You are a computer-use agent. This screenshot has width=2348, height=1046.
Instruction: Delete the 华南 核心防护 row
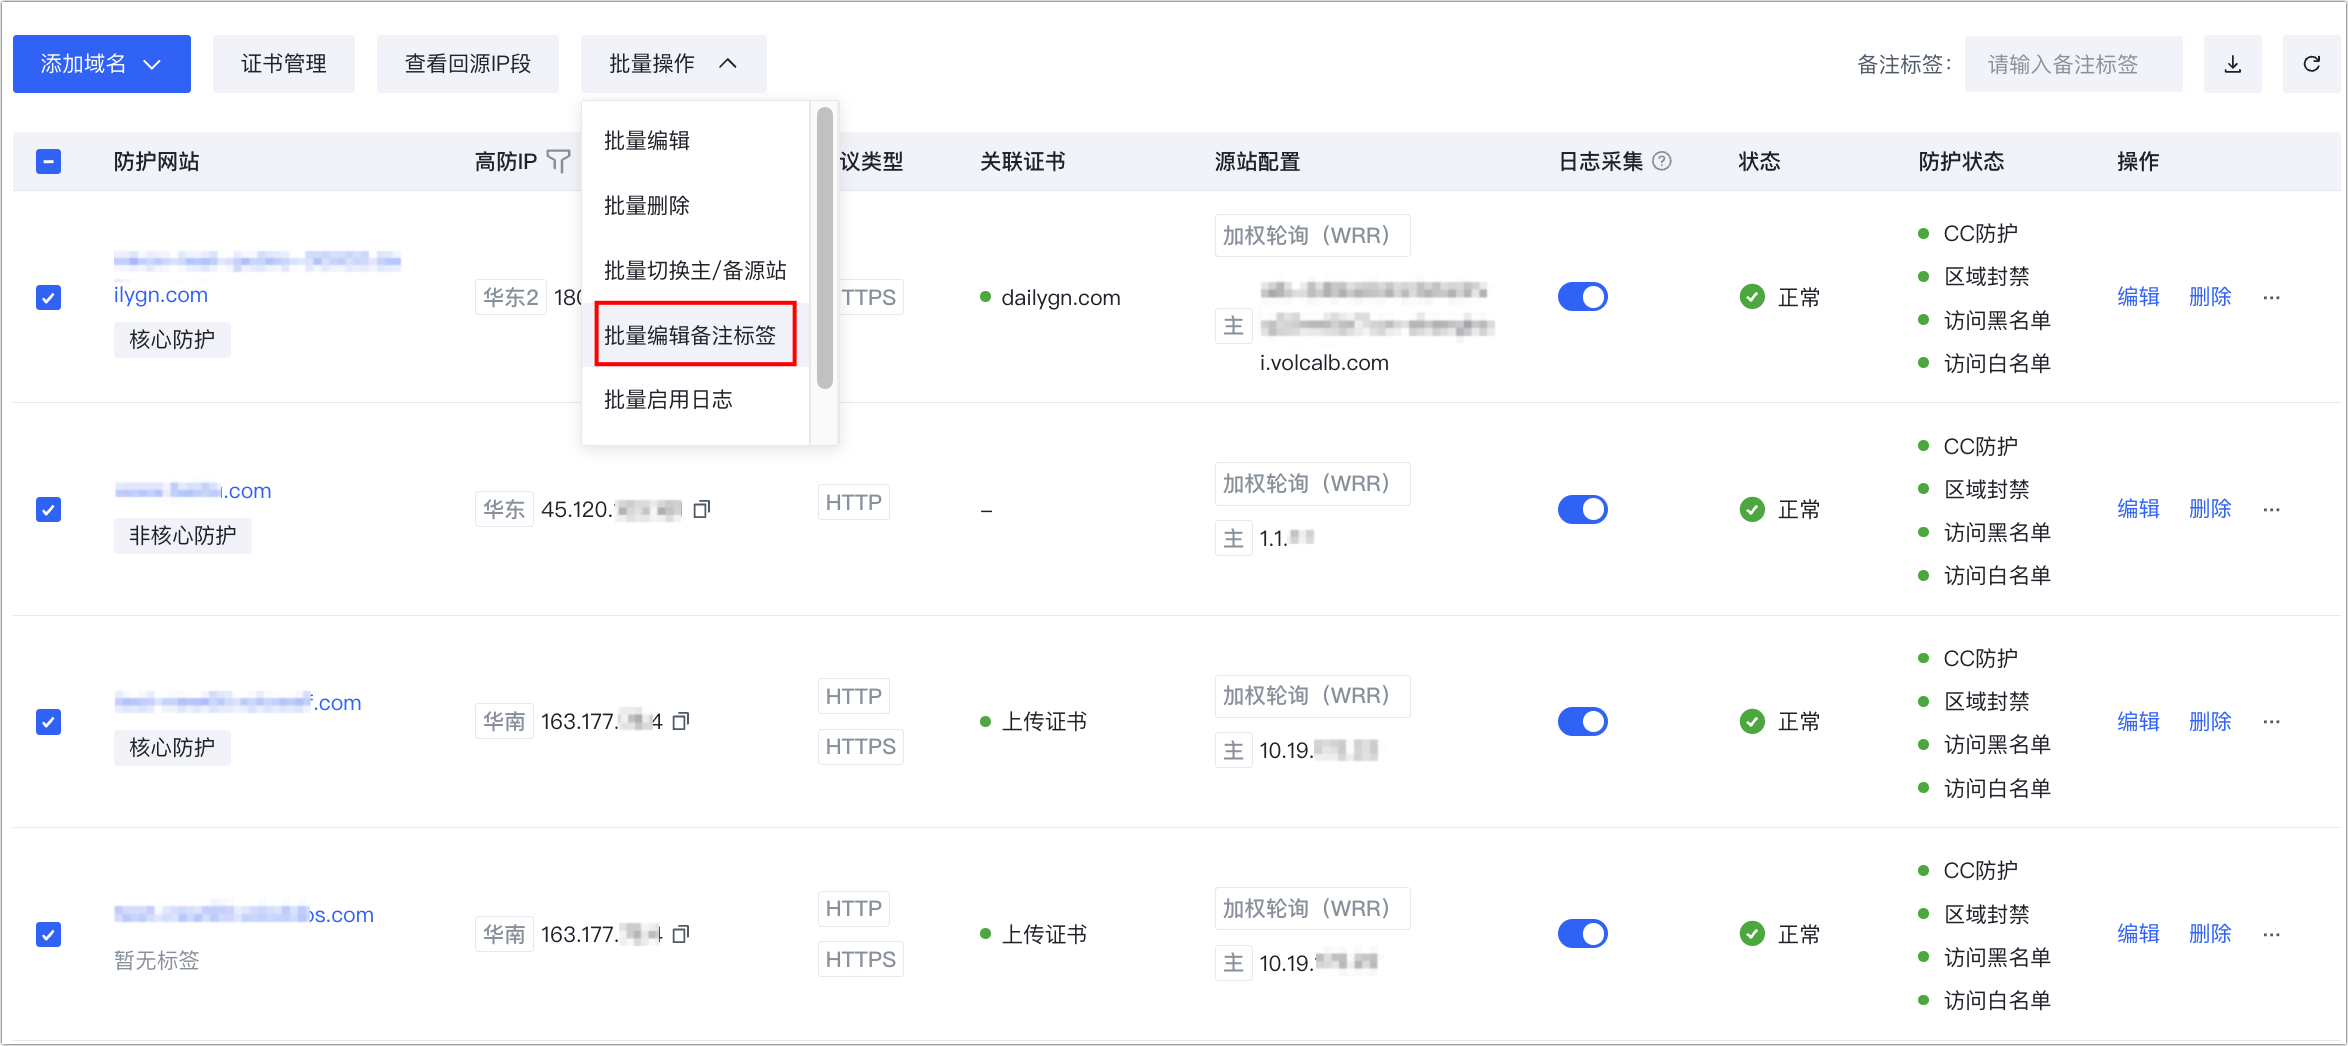pos(2210,721)
